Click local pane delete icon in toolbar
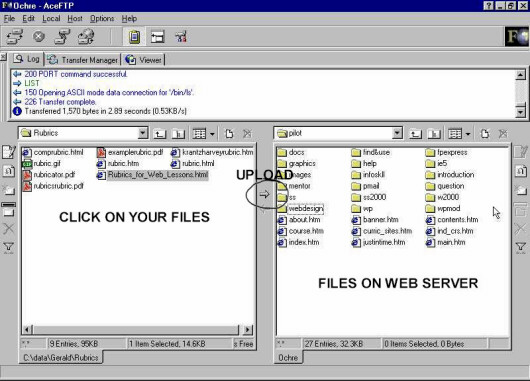Screen dimensions: 530x381 [247, 134]
